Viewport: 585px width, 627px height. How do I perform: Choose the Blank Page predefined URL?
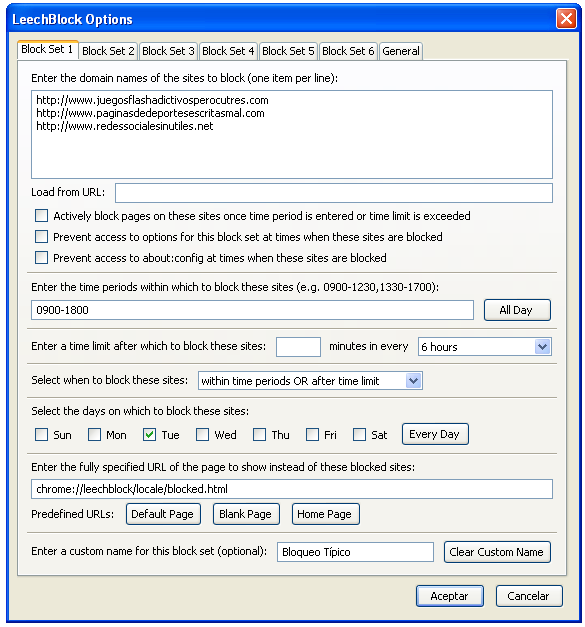pos(246,514)
